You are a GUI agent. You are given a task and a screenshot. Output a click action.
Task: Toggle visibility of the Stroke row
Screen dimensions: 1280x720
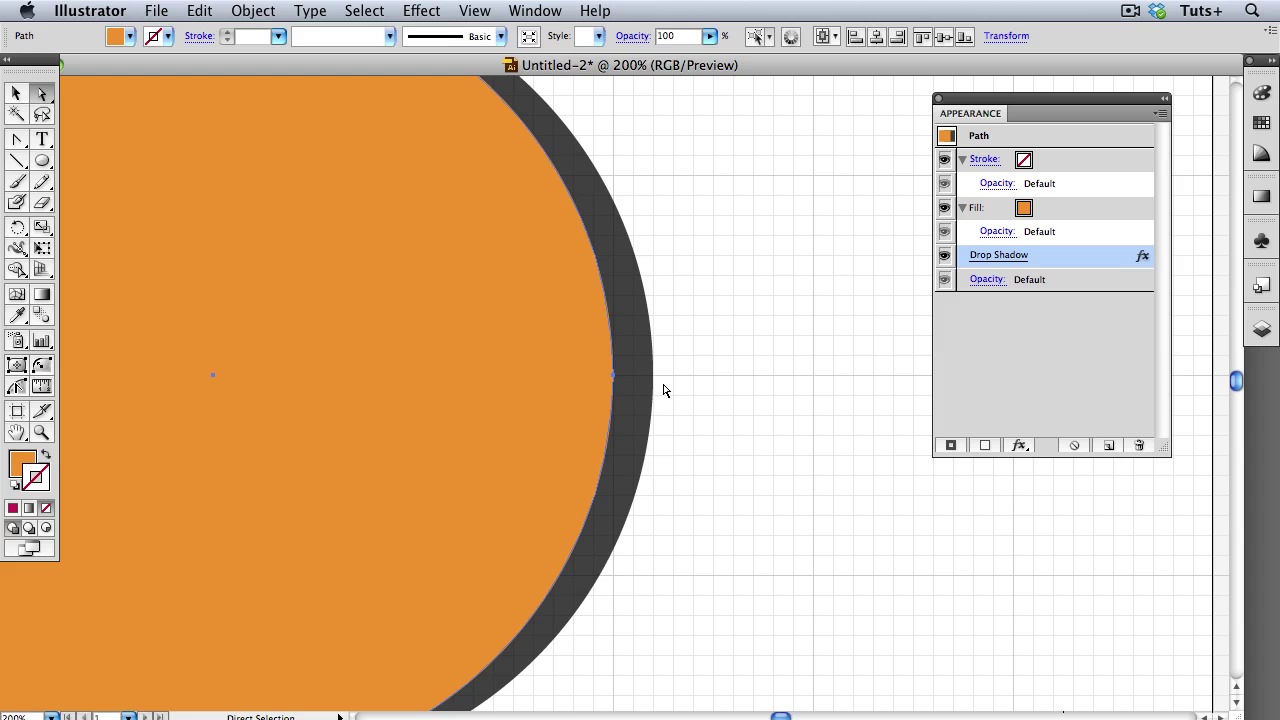coord(944,159)
